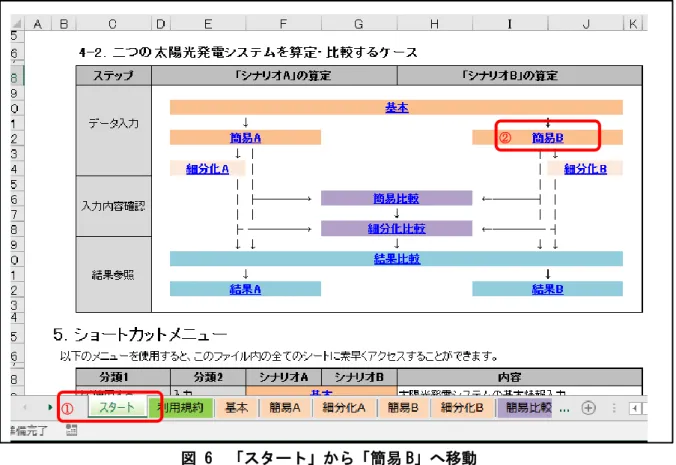The height and width of the screenshot is (465, 676).
Task: Switch to the 基本 sheet tab
Action: 236,407
